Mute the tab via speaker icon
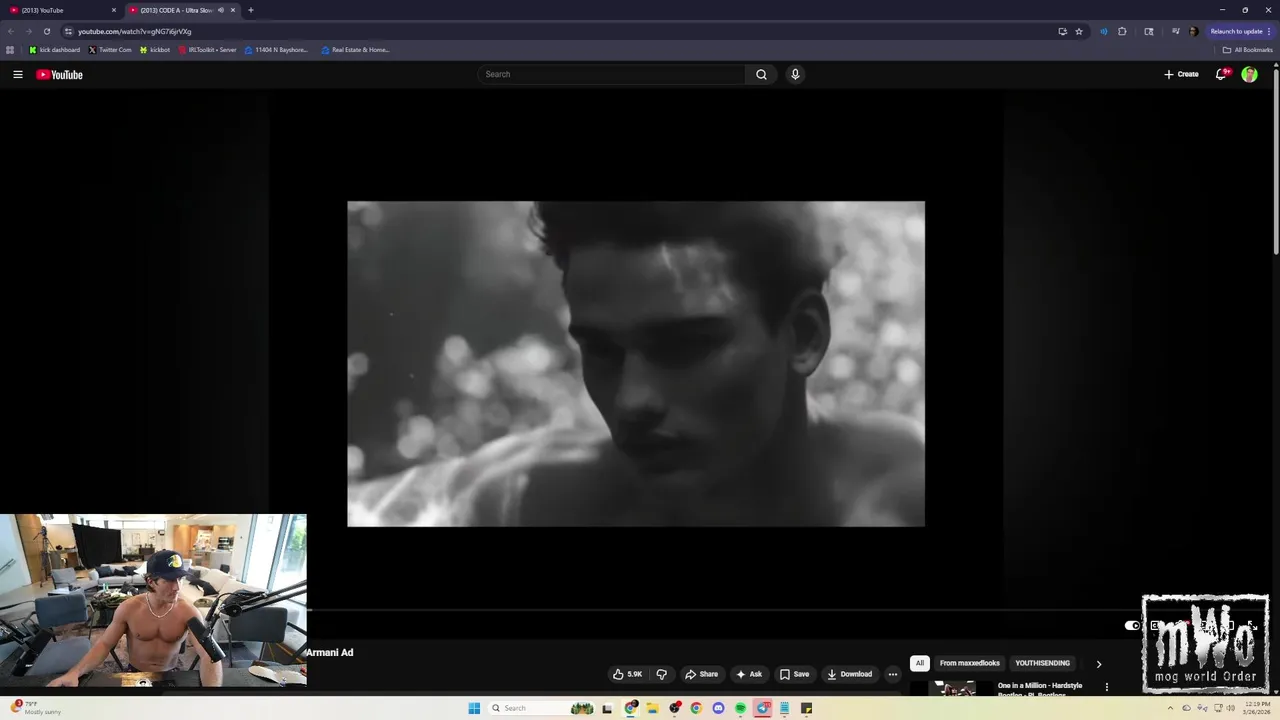The width and height of the screenshot is (1280, 720). 220,10
